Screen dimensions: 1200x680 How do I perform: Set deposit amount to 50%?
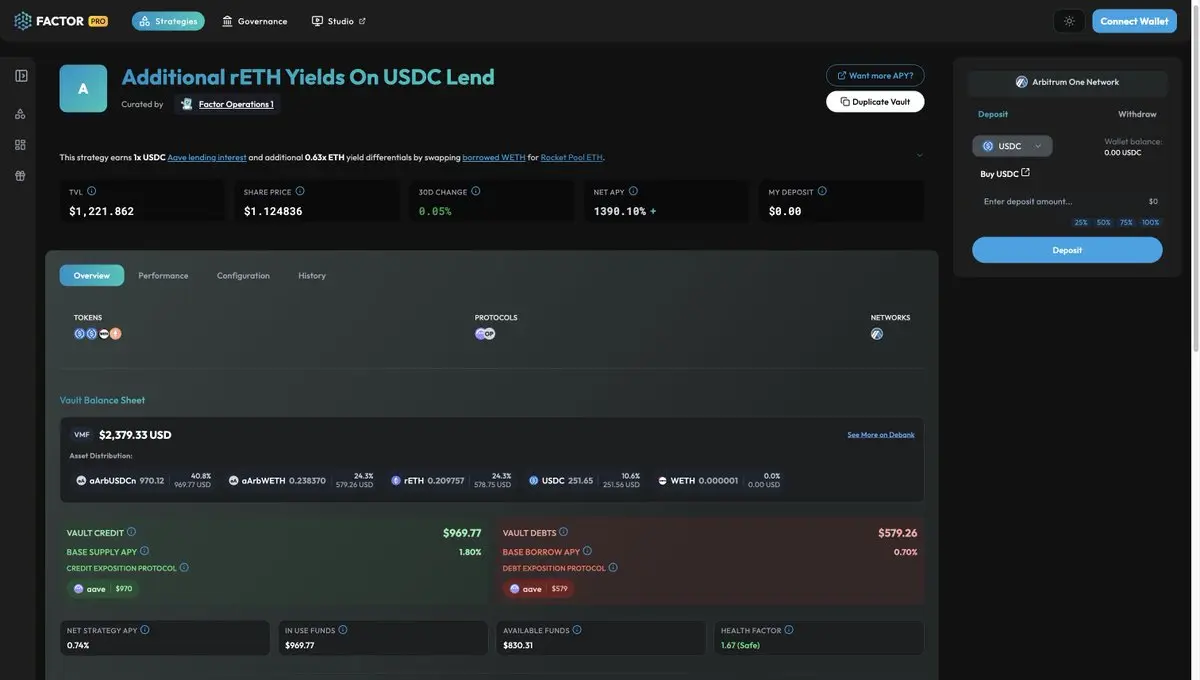pos(1104,222)
